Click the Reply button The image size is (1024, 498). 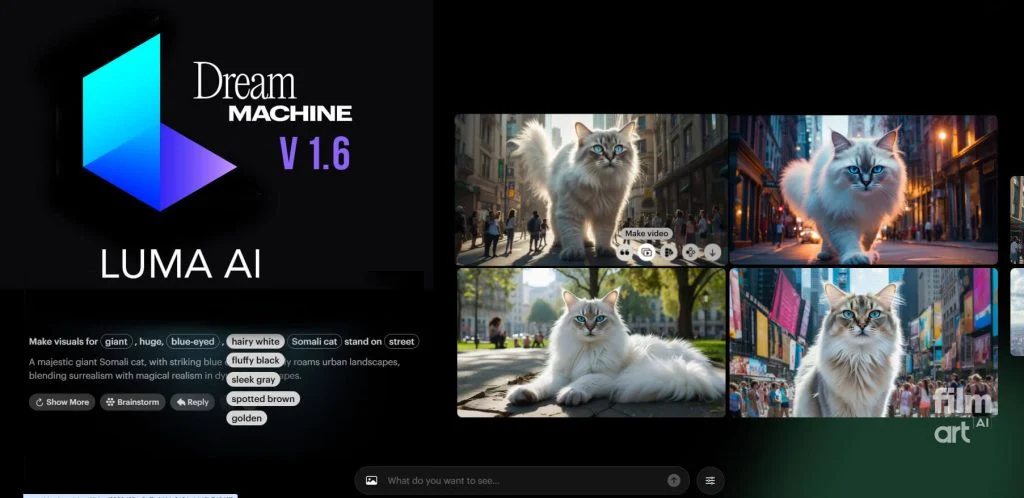coord(193,402)
